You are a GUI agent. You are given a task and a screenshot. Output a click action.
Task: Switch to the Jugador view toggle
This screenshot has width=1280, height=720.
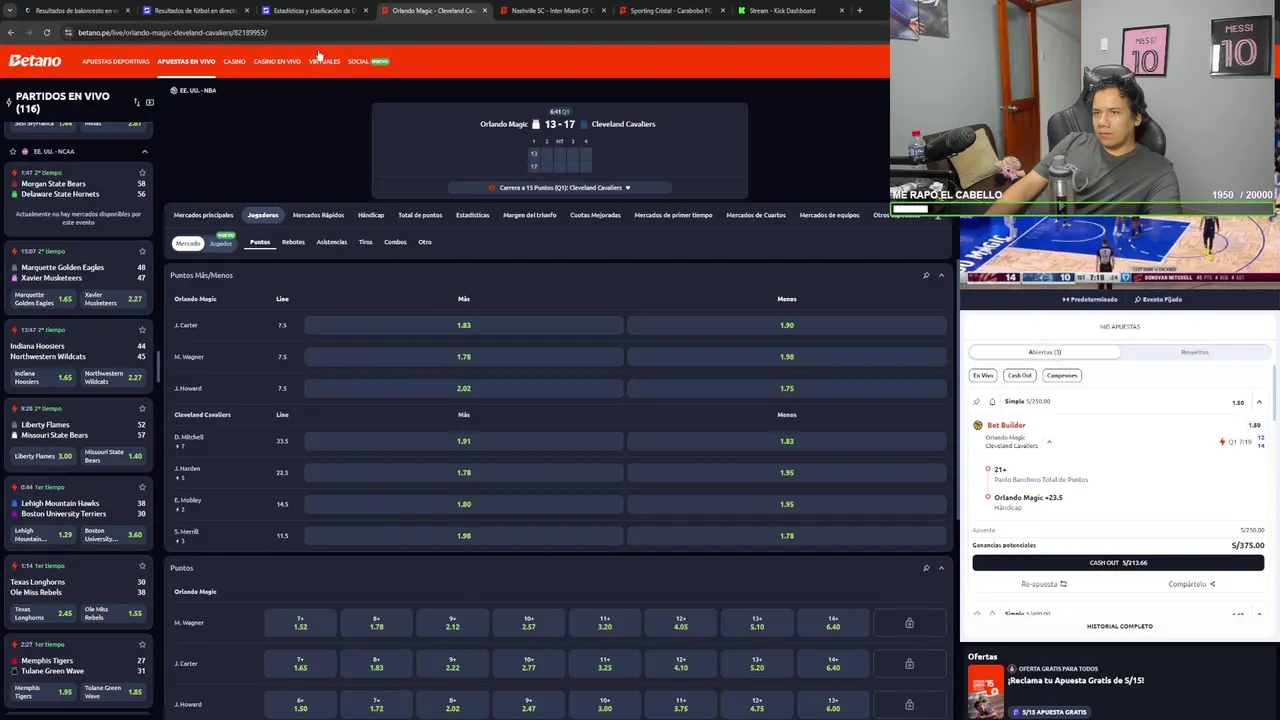coord(220,243)
